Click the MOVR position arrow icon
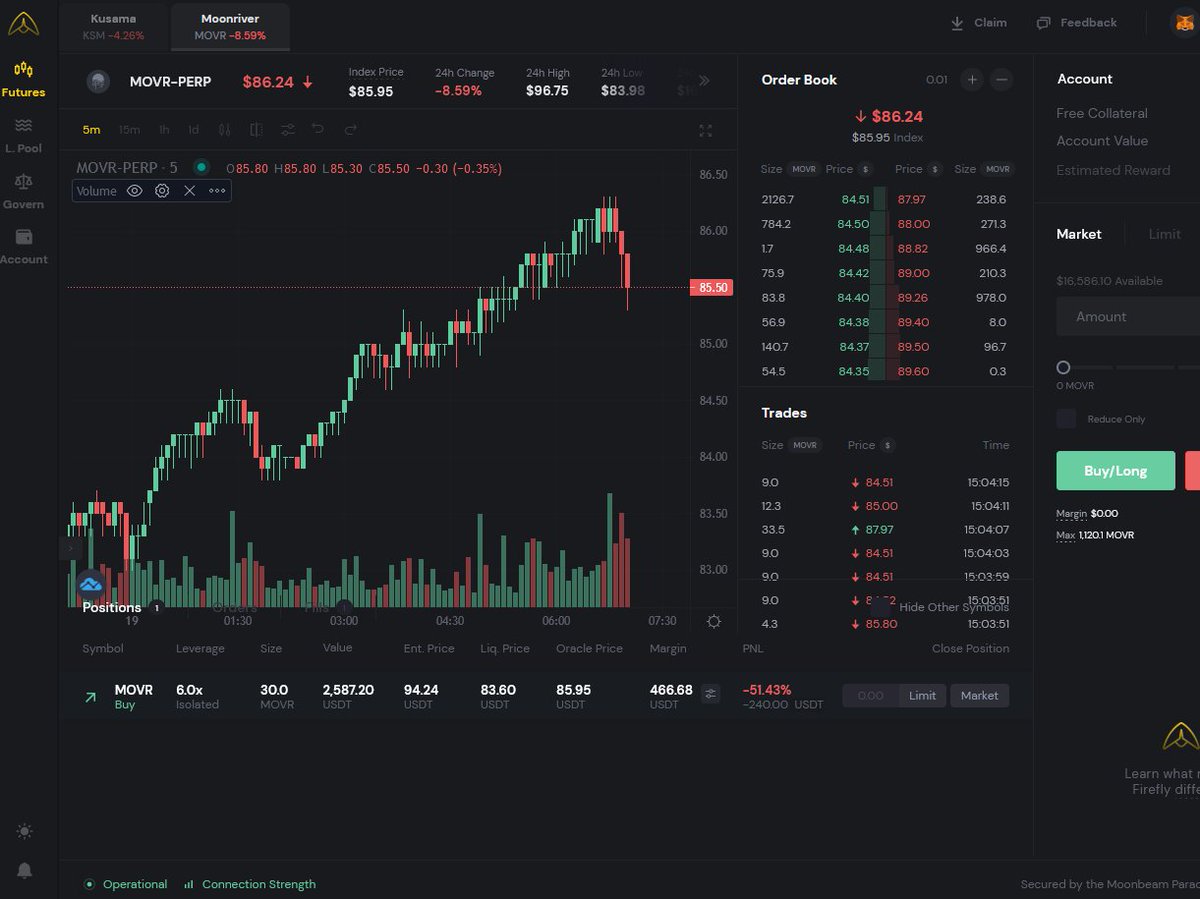The height and width of the screenshot is (899, 1200). [x=91, y=697]
